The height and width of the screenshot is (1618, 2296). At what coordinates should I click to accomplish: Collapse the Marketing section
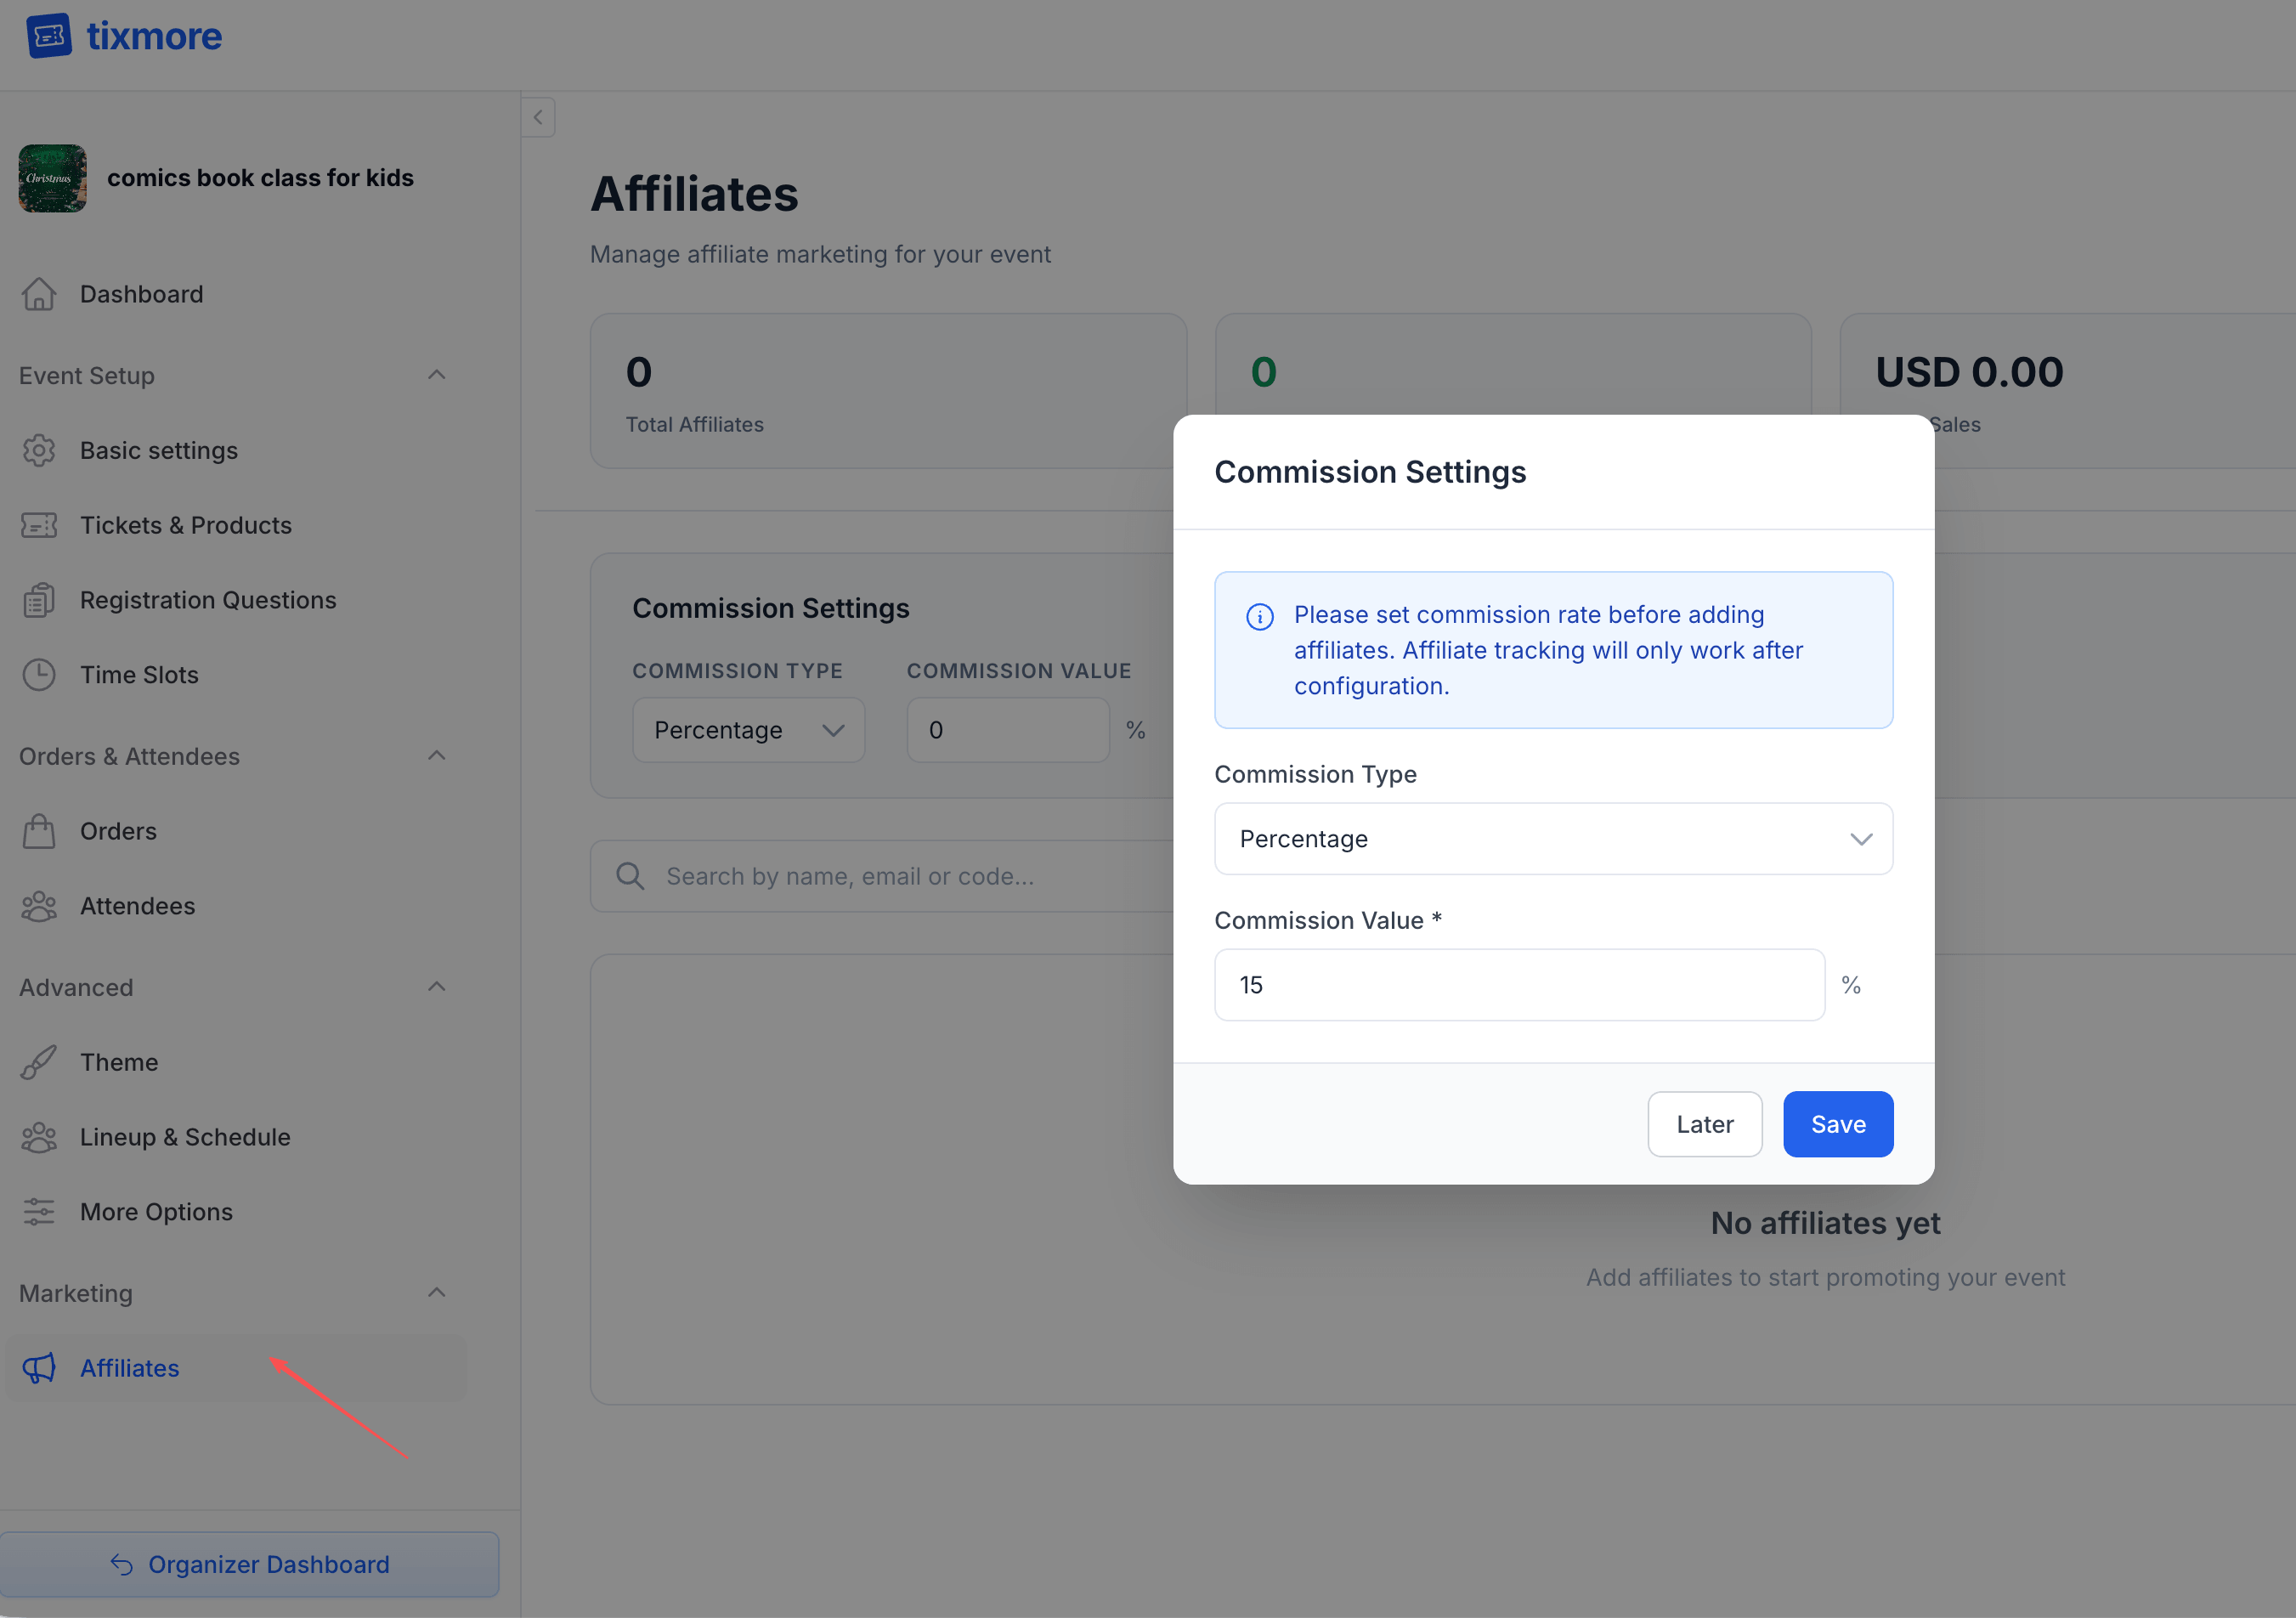click(x=437, y=1292)
